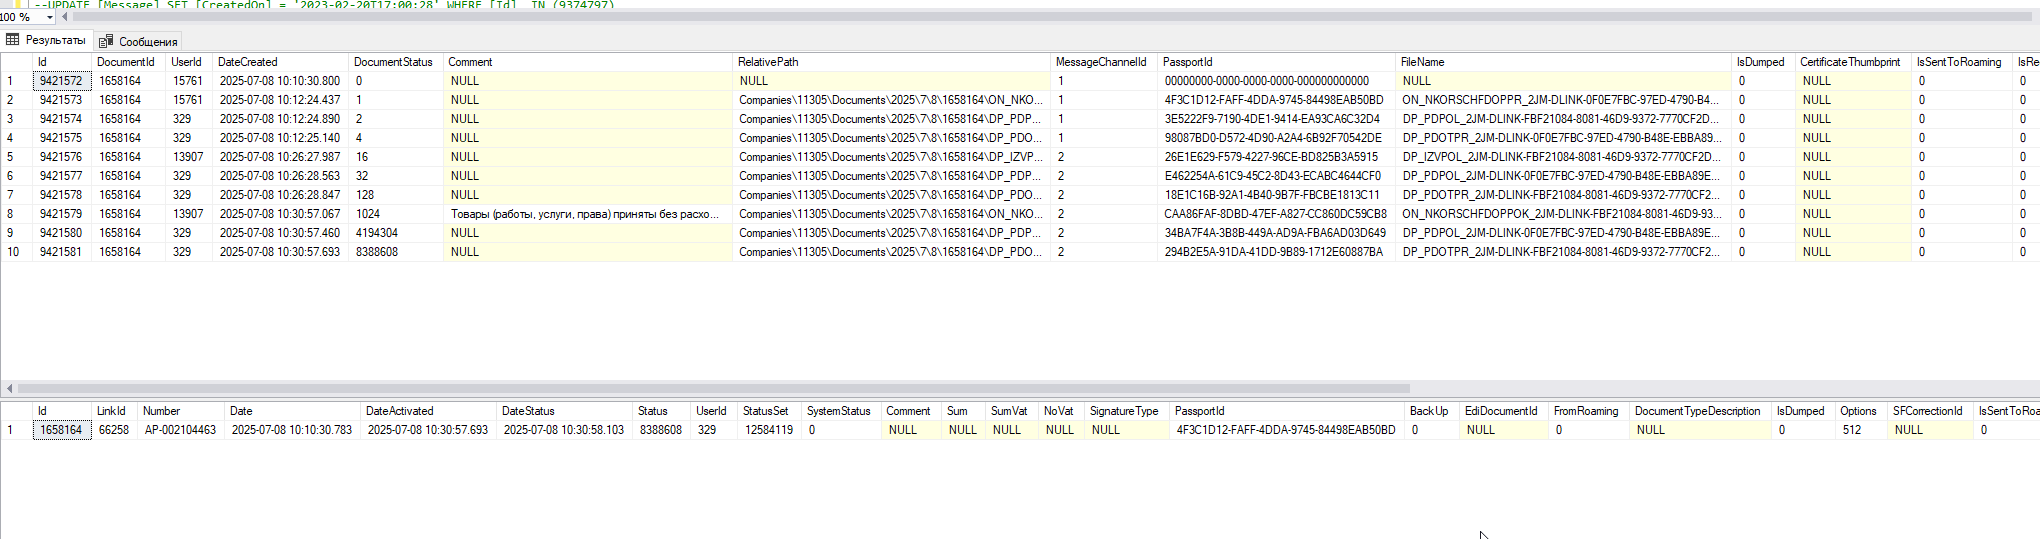
Task: Select the SignatureType column header
Action: [1127, 411]
